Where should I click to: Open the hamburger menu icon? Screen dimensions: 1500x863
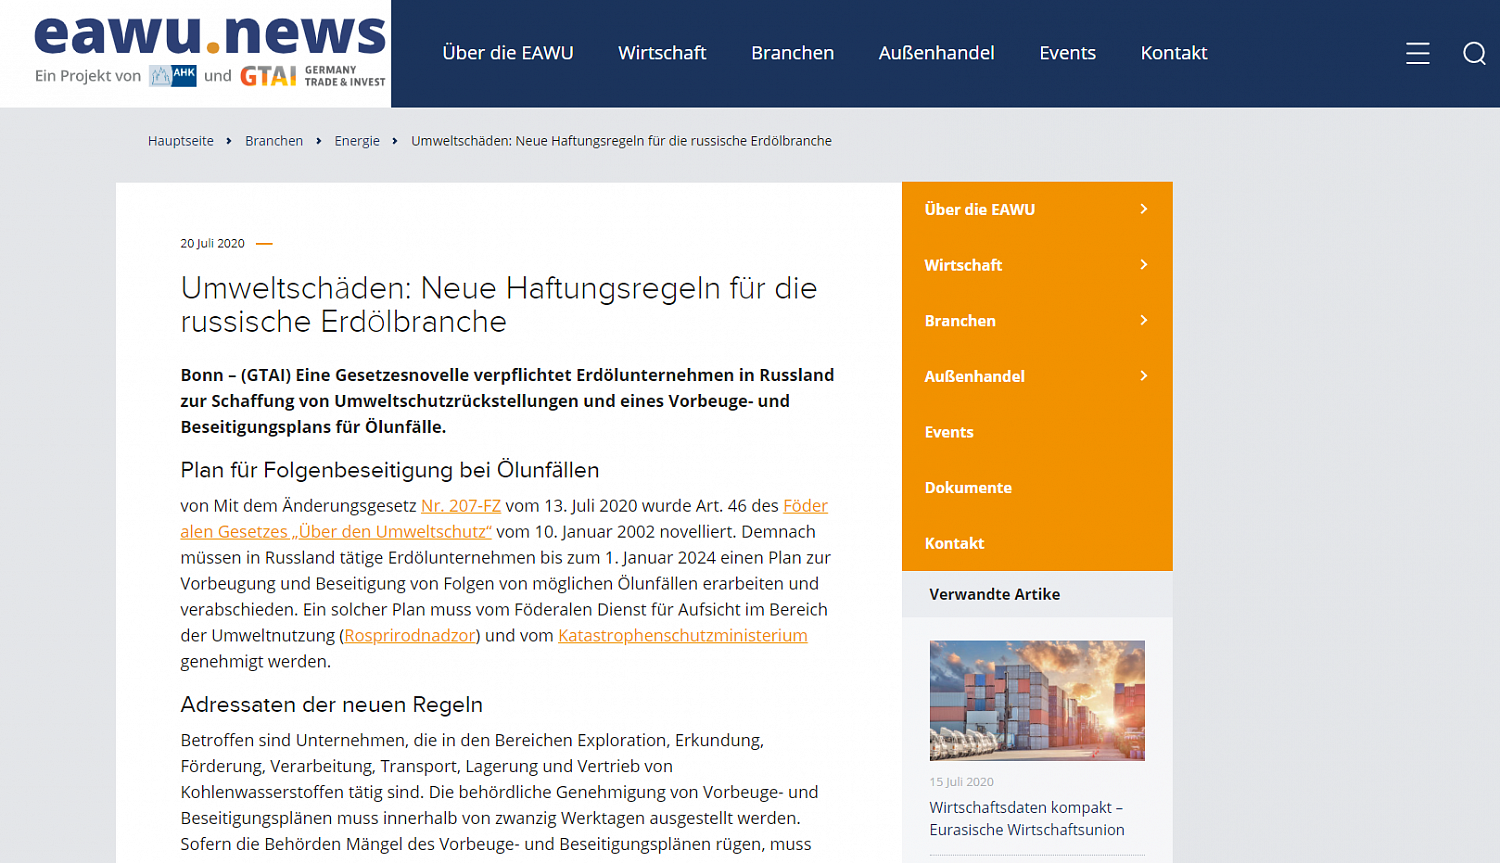click(x=1417, y=53)
